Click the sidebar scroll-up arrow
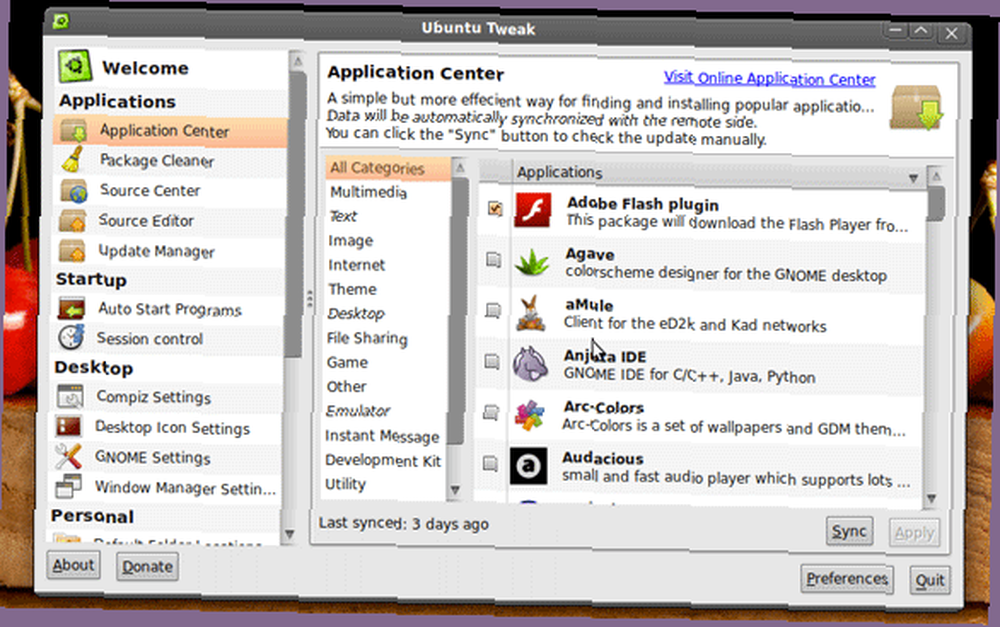The image size is (1000, 627). coord(298,61)
